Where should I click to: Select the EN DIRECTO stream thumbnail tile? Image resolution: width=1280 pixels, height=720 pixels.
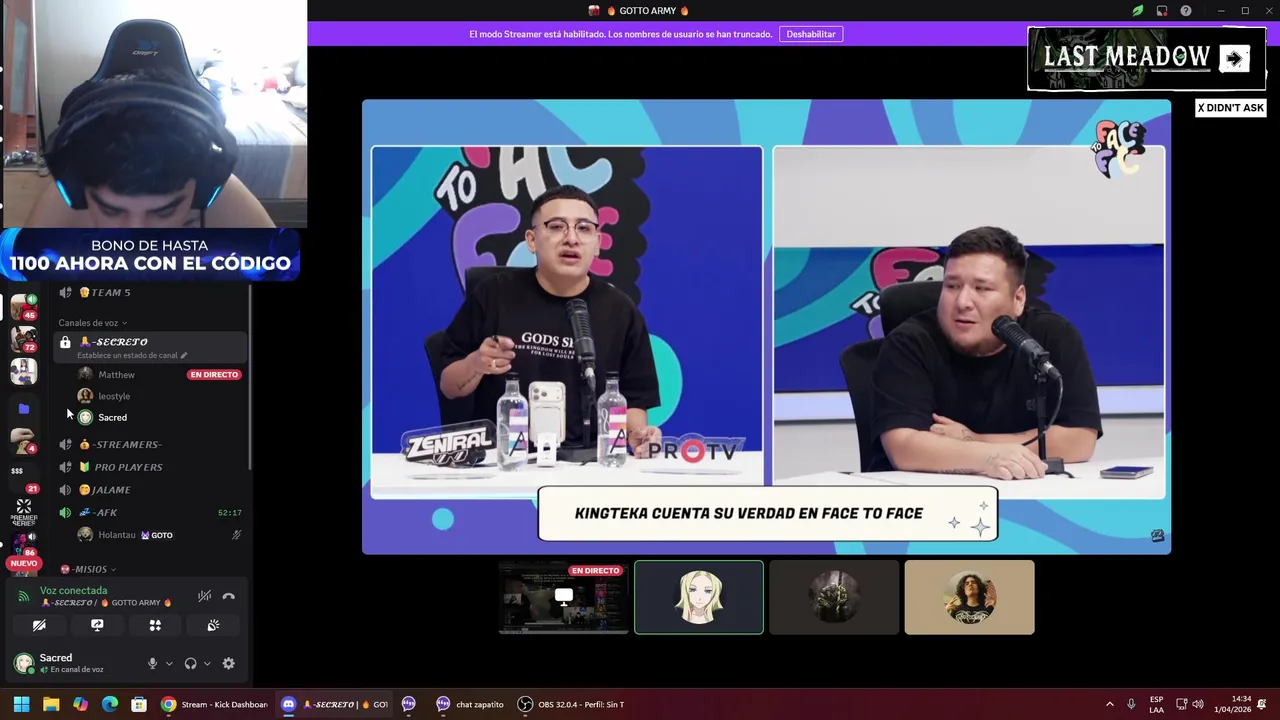(x=563, y=597)
